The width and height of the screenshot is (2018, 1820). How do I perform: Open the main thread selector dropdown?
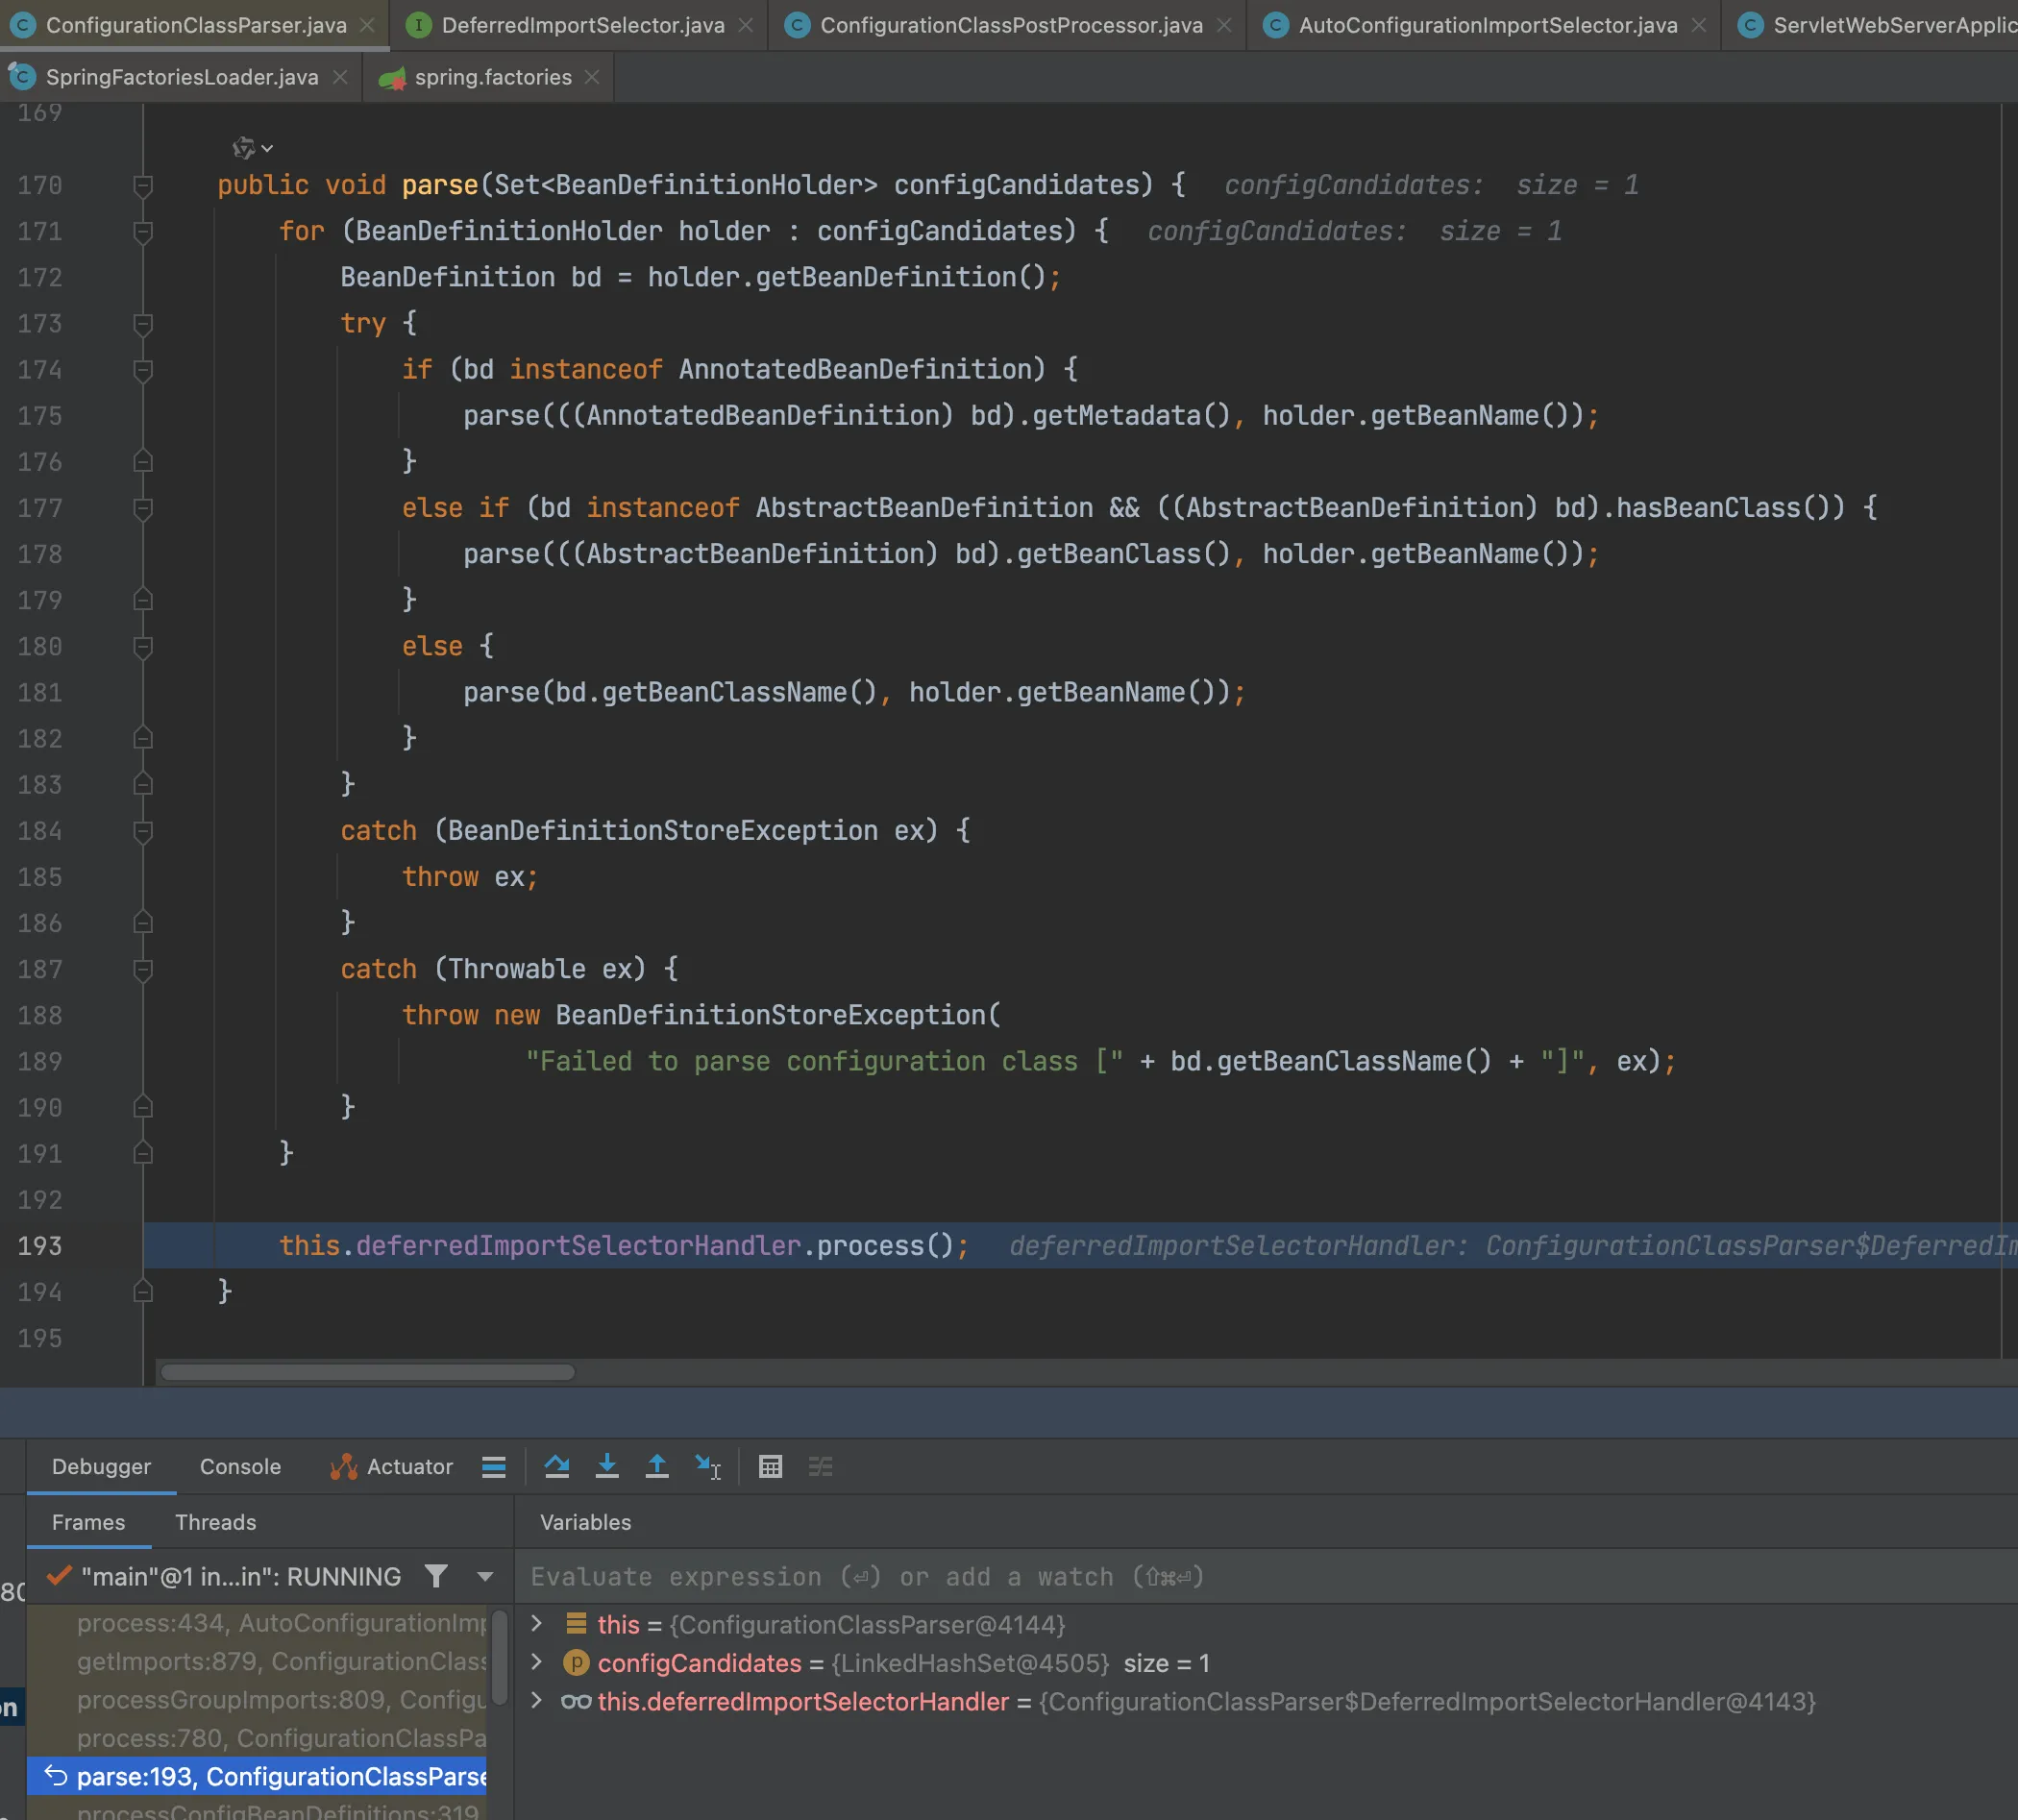click(485, 1576)
